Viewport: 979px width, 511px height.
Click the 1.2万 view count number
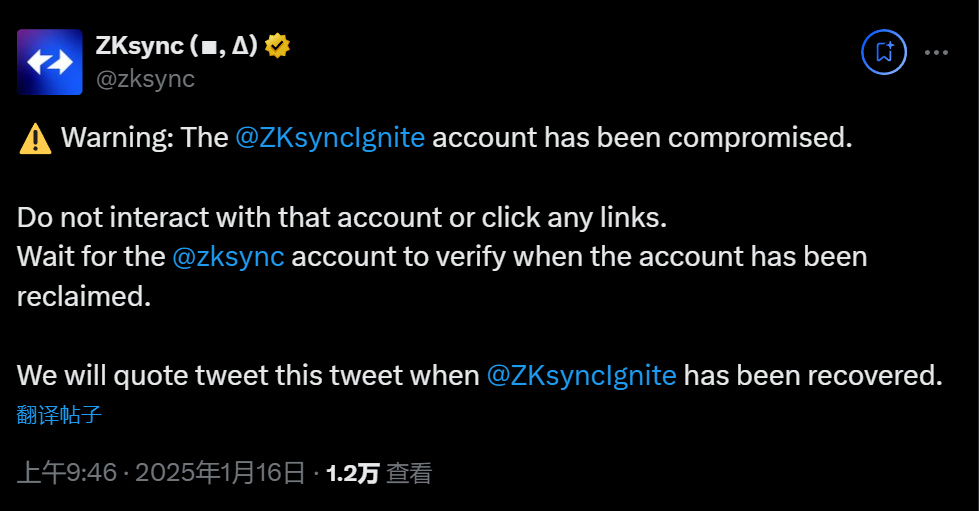352,473
